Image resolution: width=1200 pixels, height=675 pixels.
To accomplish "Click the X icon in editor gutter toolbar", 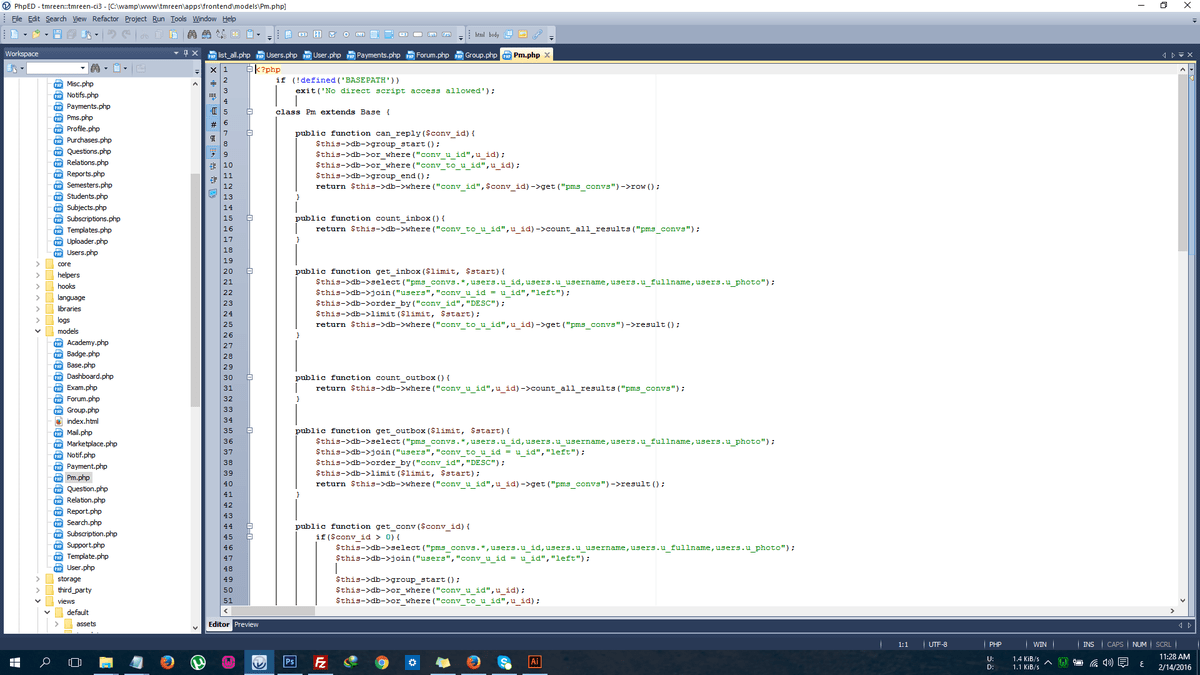I will pyautogui.click(x=213, y=69).
